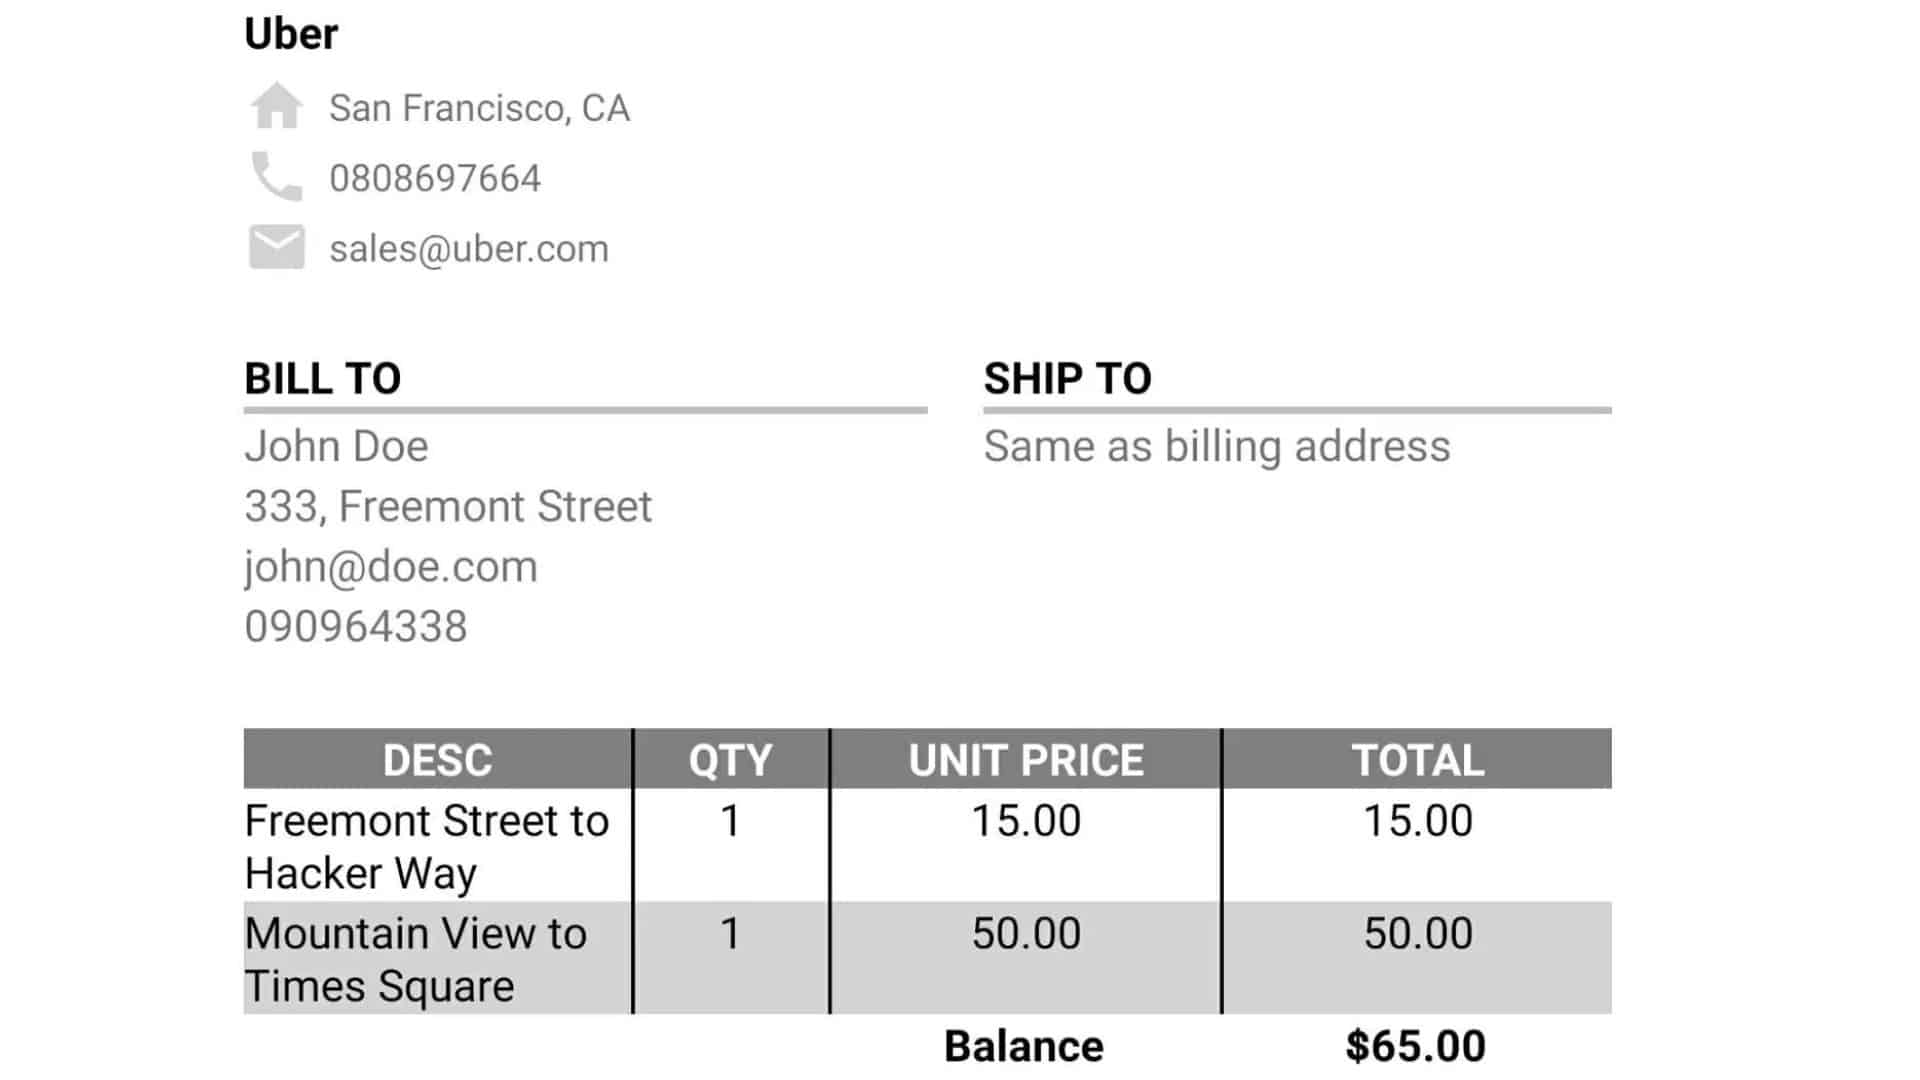
Task: Select the phone number 0808697664
Action: point(435,178)
